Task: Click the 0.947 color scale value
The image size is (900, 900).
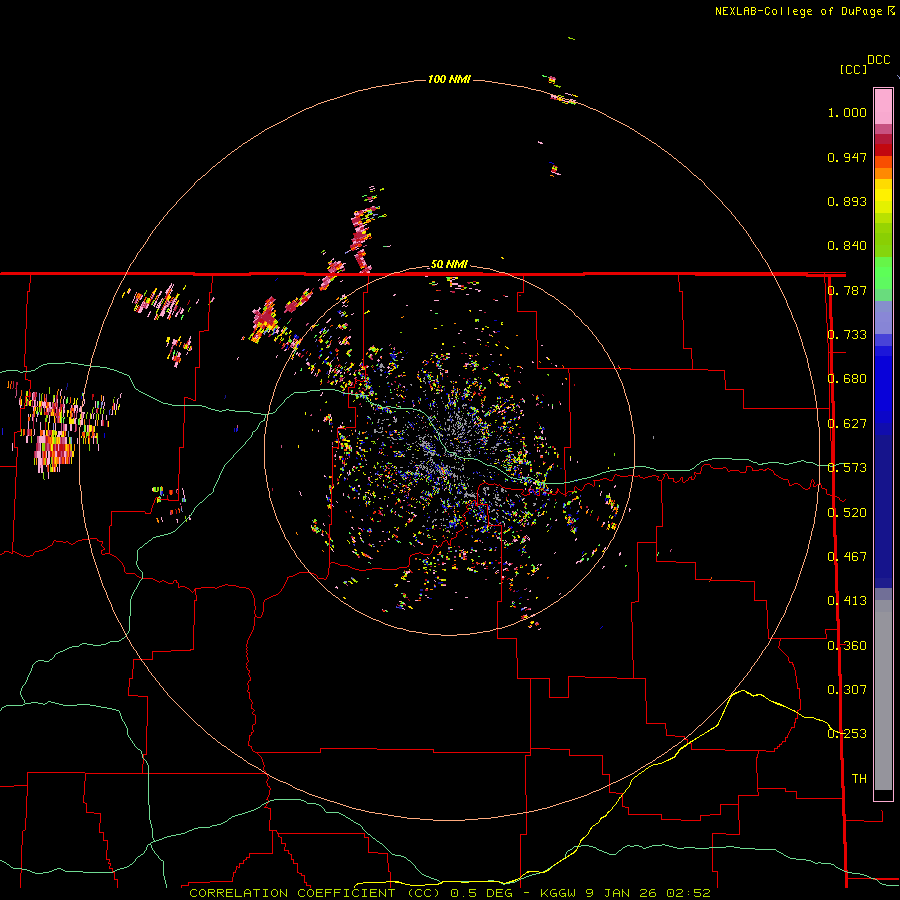Action: click(x=847, y=157)
